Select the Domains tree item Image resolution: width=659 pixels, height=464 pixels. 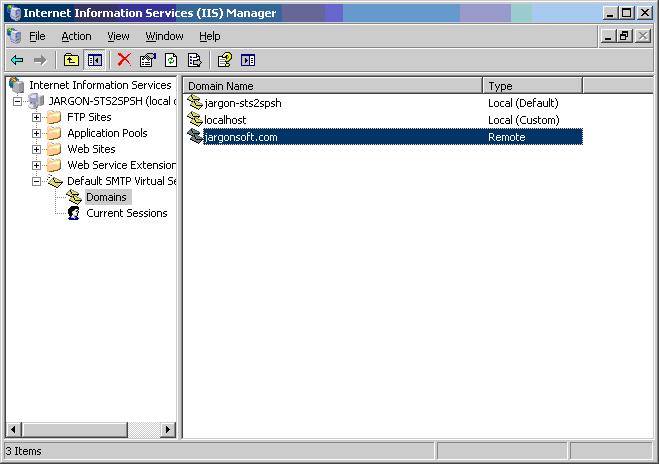(x=106, y=197)
